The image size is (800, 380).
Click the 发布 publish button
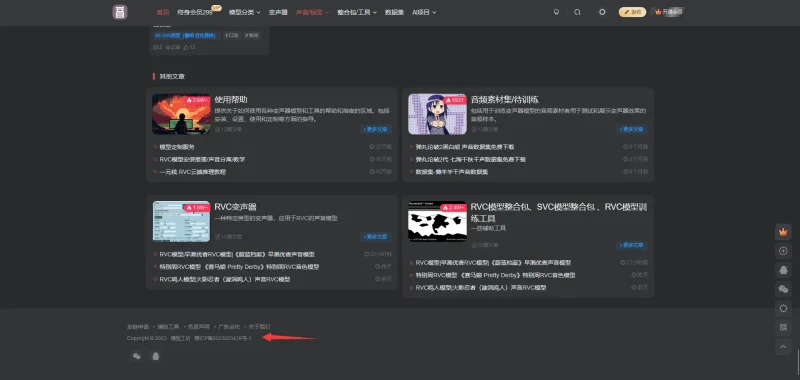(x=633, y=12)
